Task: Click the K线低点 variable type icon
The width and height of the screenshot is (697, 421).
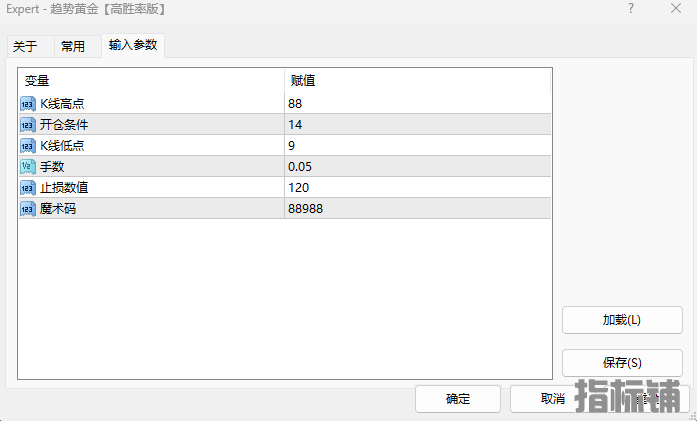Action: (x=28, y=145)
